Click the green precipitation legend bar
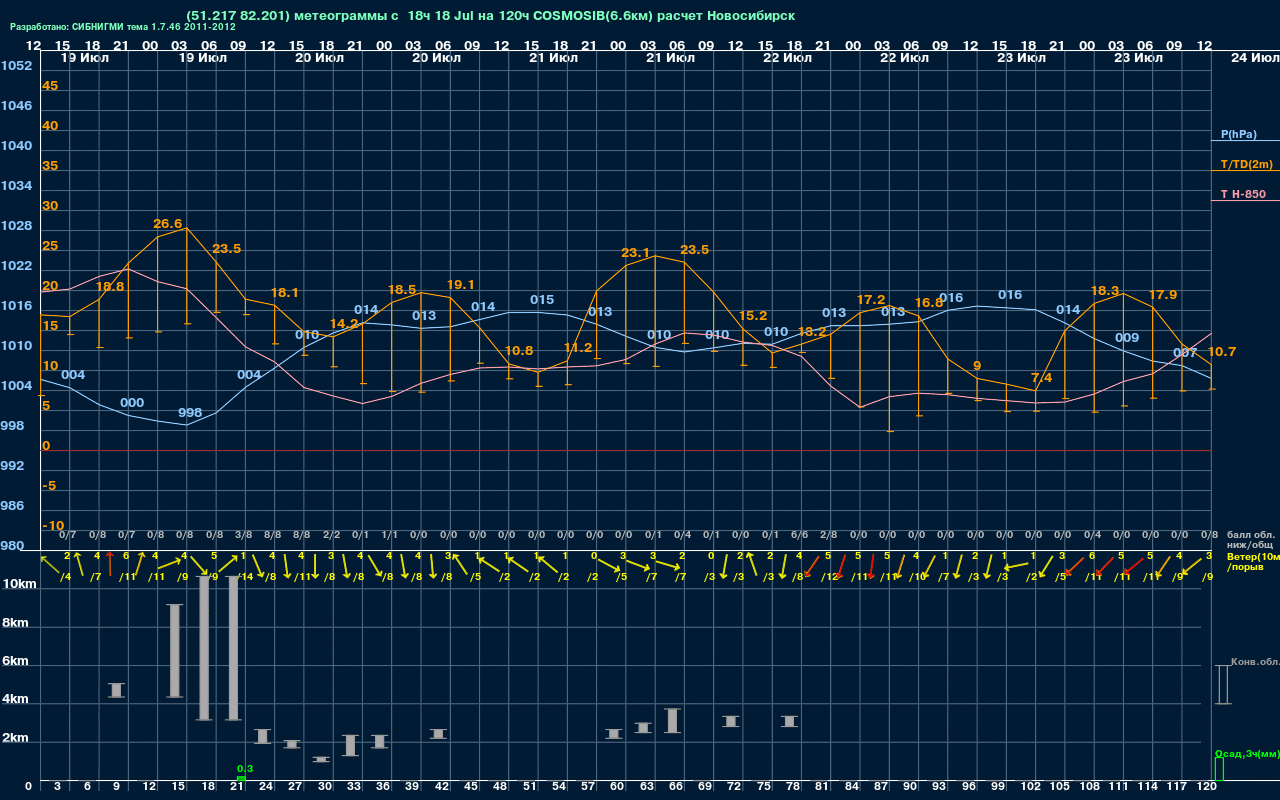The image size is (1280, 800). click(1218, 769)
